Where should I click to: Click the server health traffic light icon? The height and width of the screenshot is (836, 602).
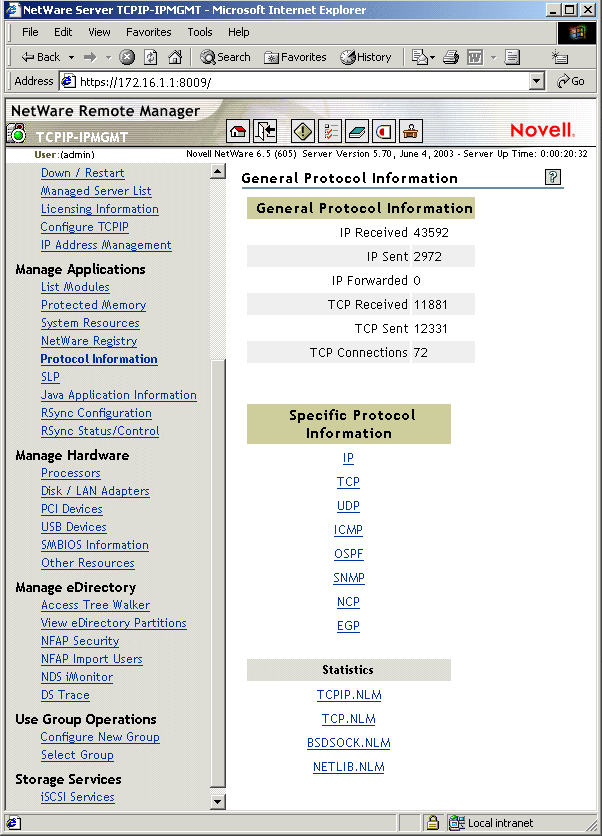(17, 133)
